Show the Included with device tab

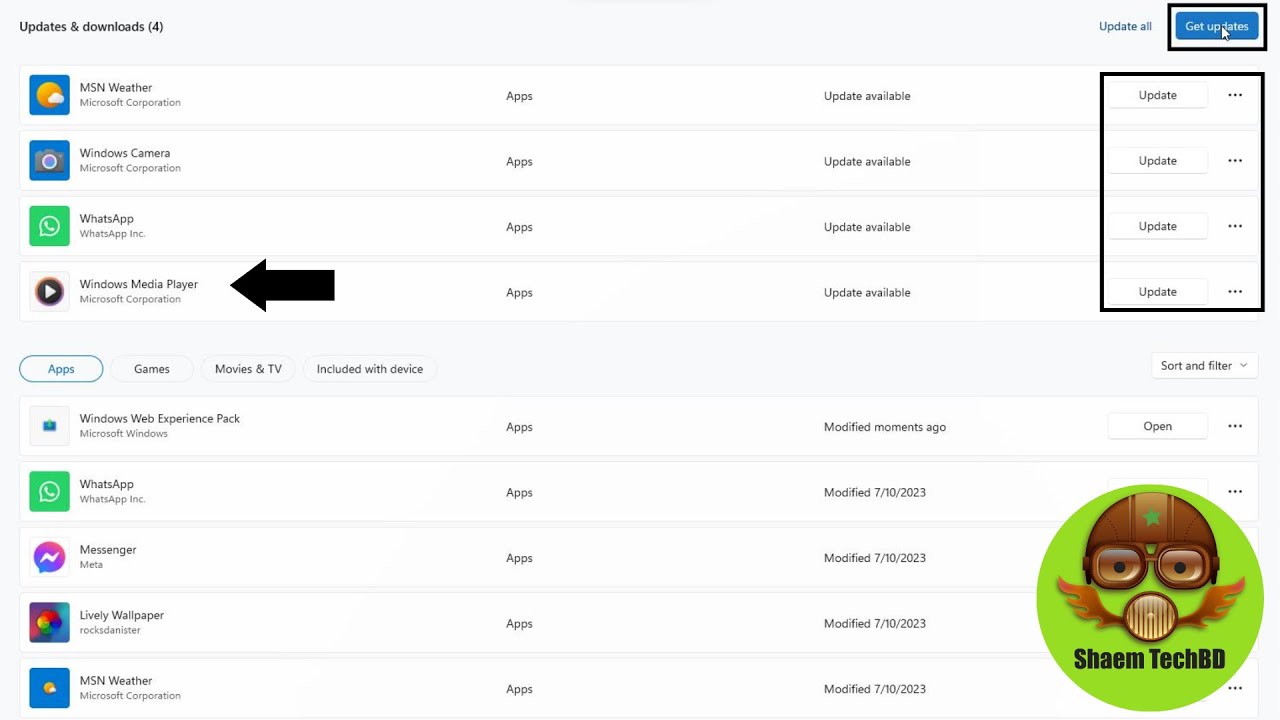click(370, 369)
